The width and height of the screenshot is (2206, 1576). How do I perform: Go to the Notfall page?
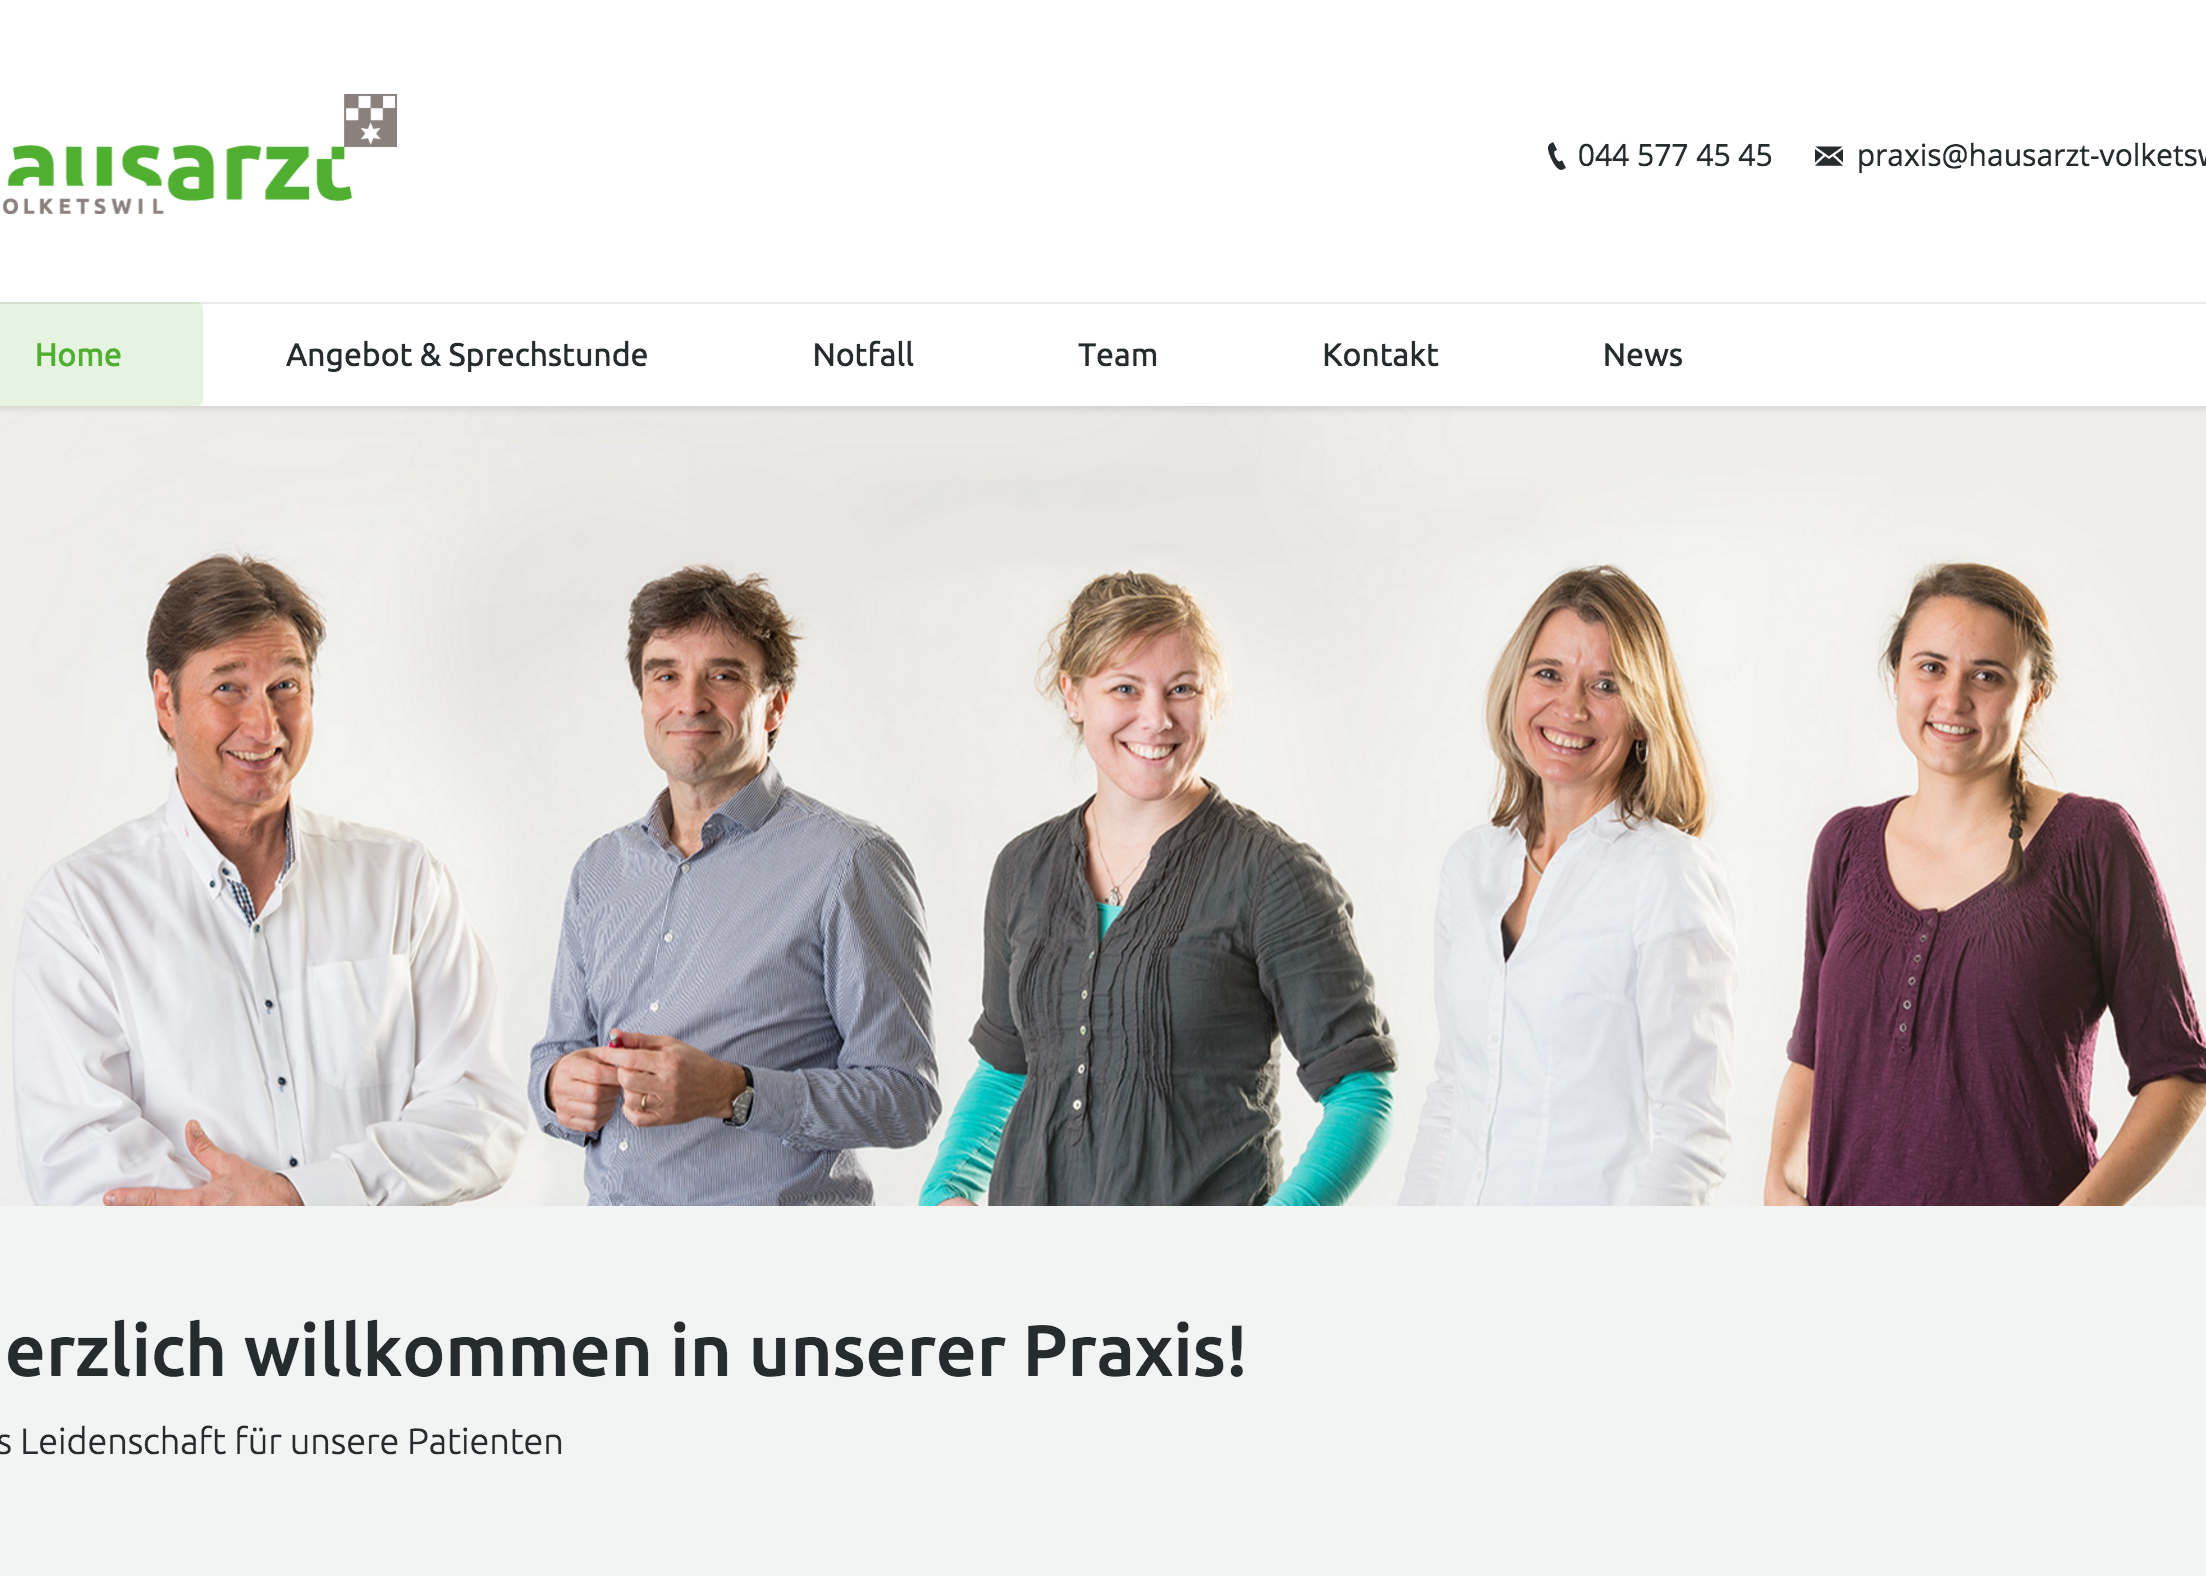[863, 355]
